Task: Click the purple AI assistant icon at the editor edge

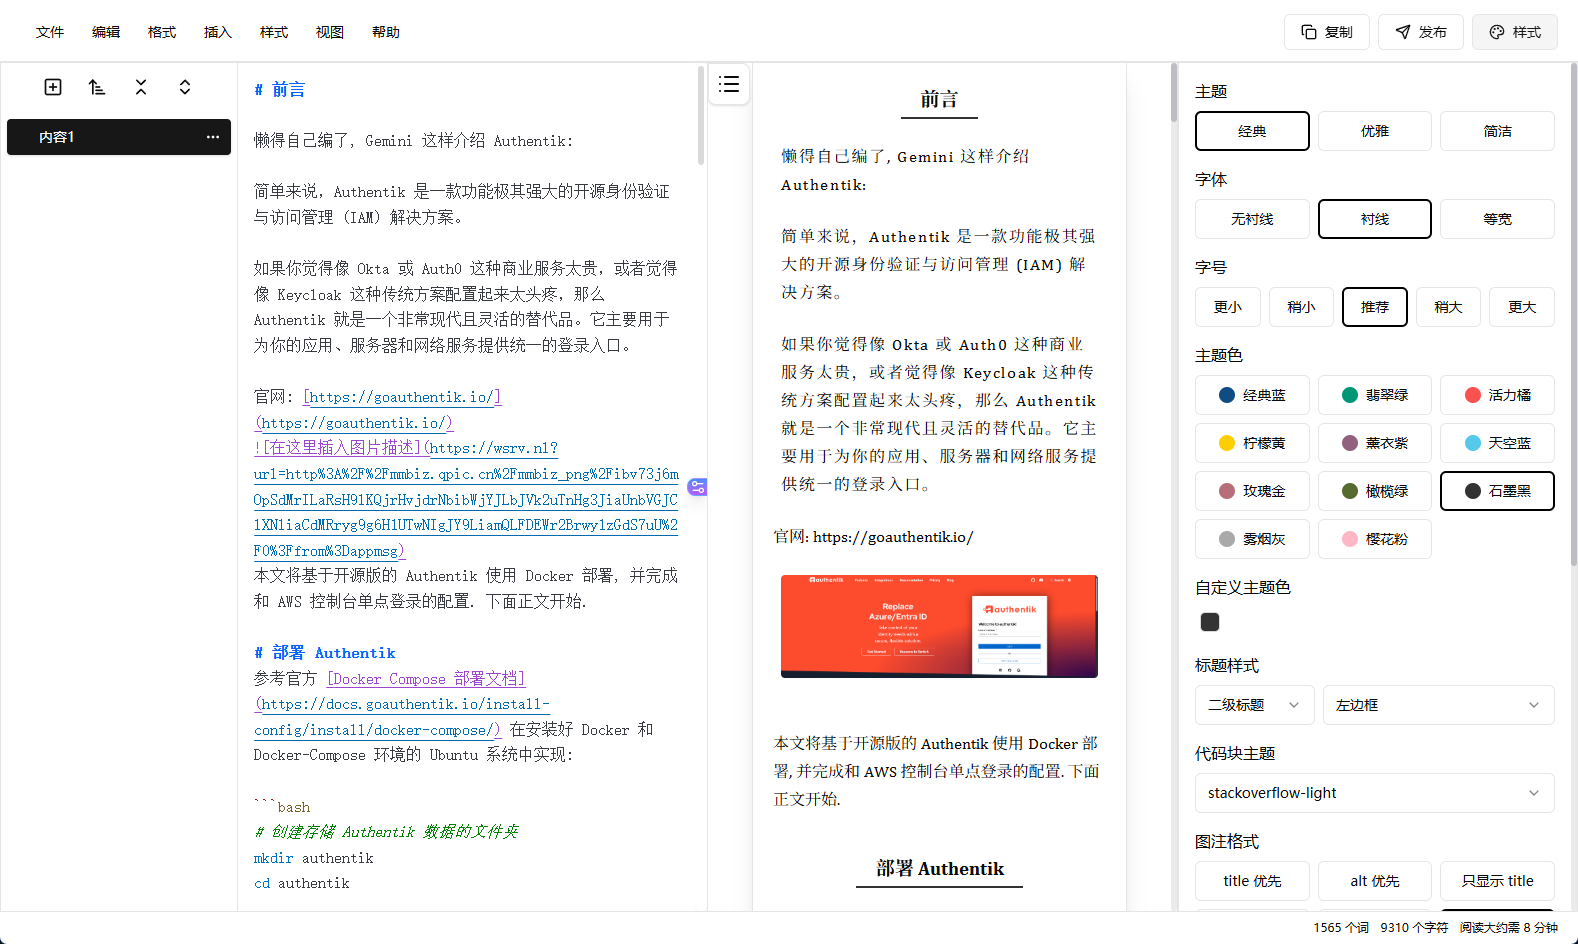Action: 697,487
